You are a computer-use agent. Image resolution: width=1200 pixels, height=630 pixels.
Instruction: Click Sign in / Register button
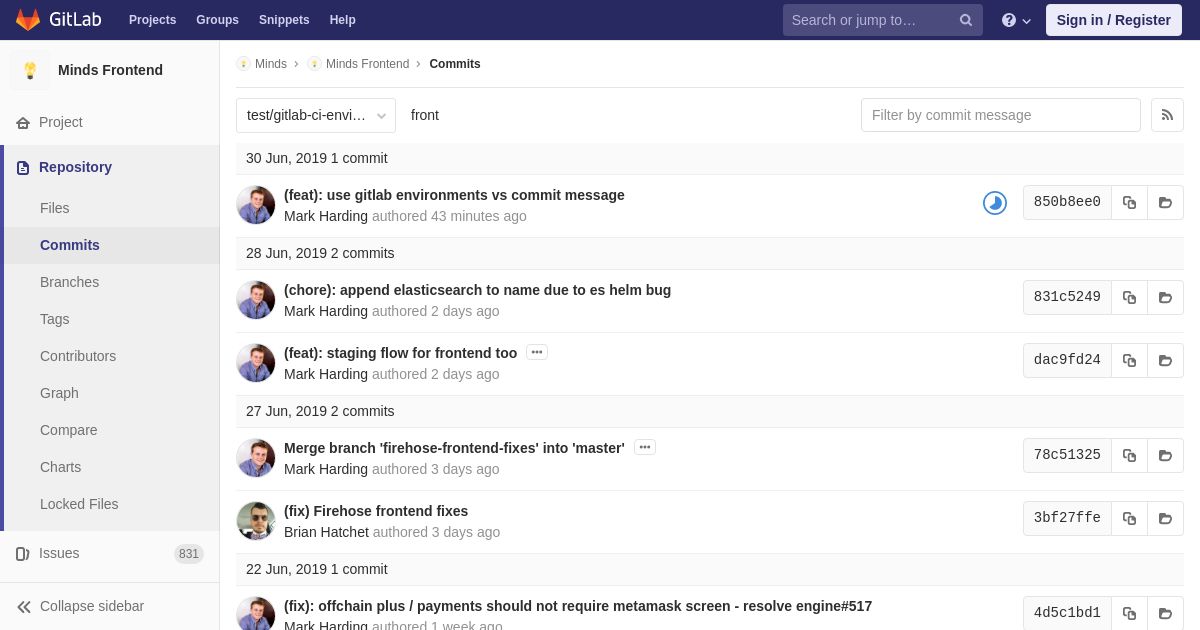coord(1114,20)
